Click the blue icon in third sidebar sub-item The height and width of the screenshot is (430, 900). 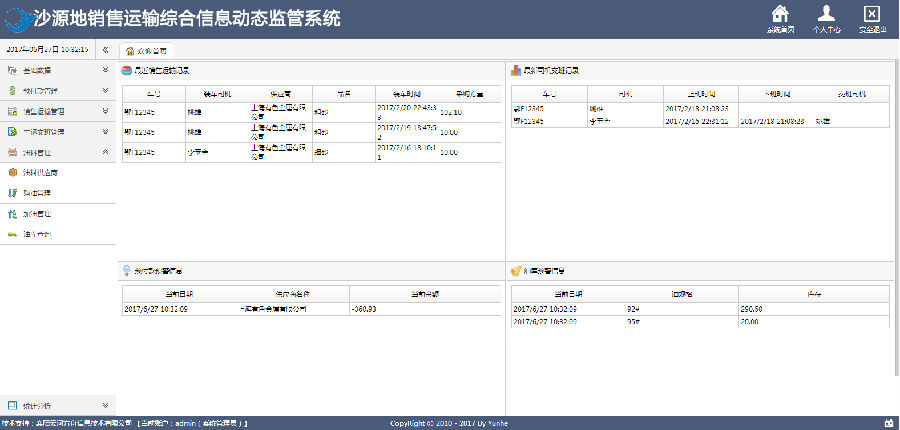coord(12,214)
